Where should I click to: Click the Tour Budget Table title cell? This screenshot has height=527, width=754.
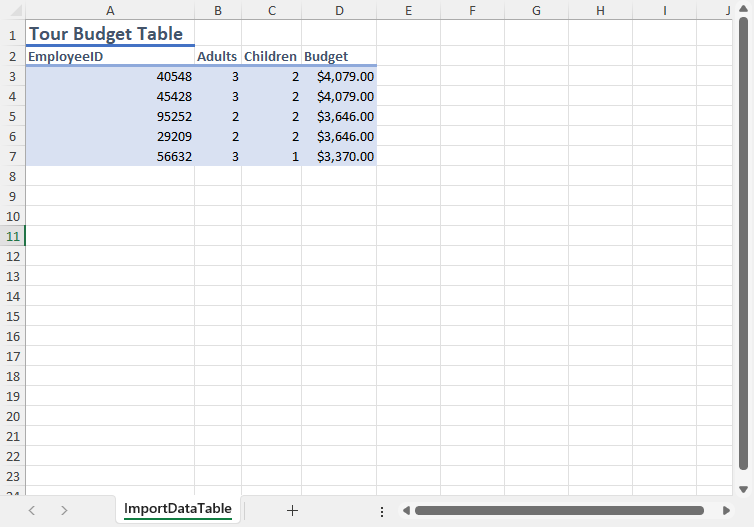109,34
